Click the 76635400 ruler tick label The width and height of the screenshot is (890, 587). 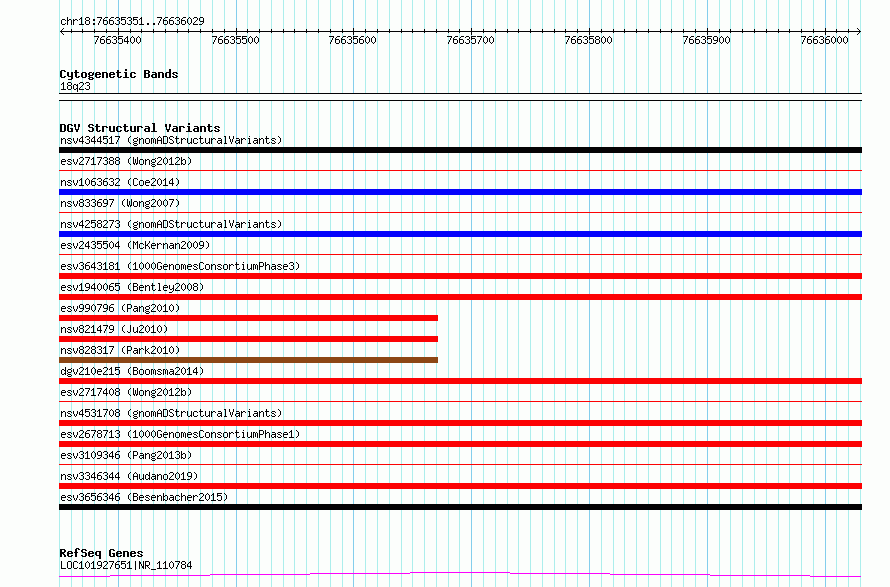click(x=117, y=40)
